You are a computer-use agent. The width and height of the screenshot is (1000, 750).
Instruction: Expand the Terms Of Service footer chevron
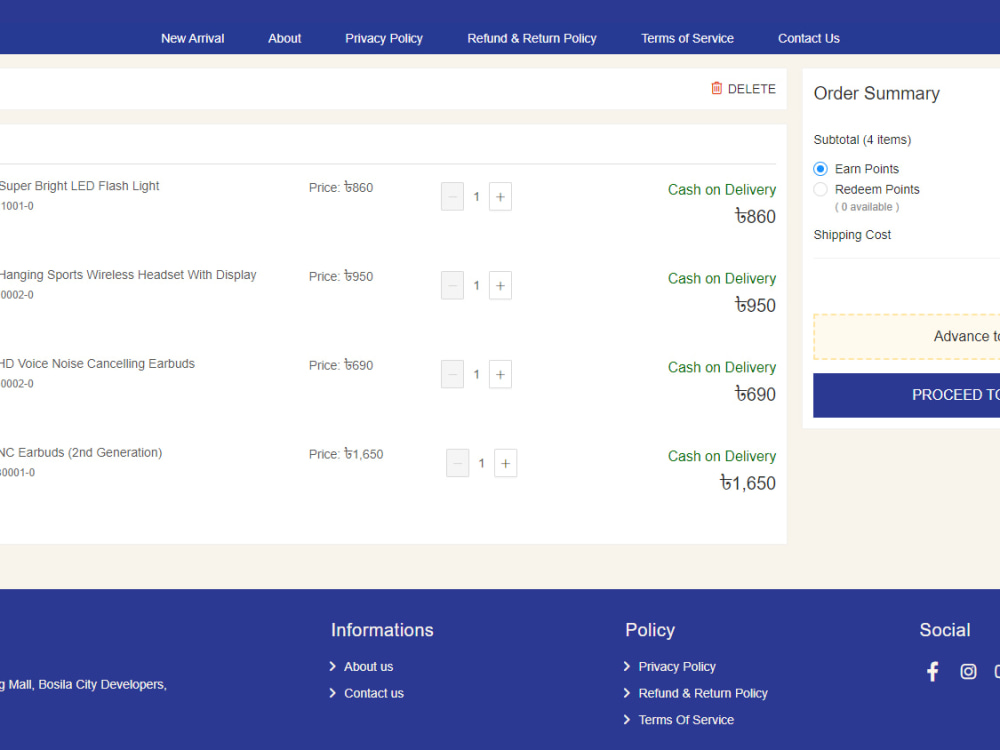click(x=628, y=719)
